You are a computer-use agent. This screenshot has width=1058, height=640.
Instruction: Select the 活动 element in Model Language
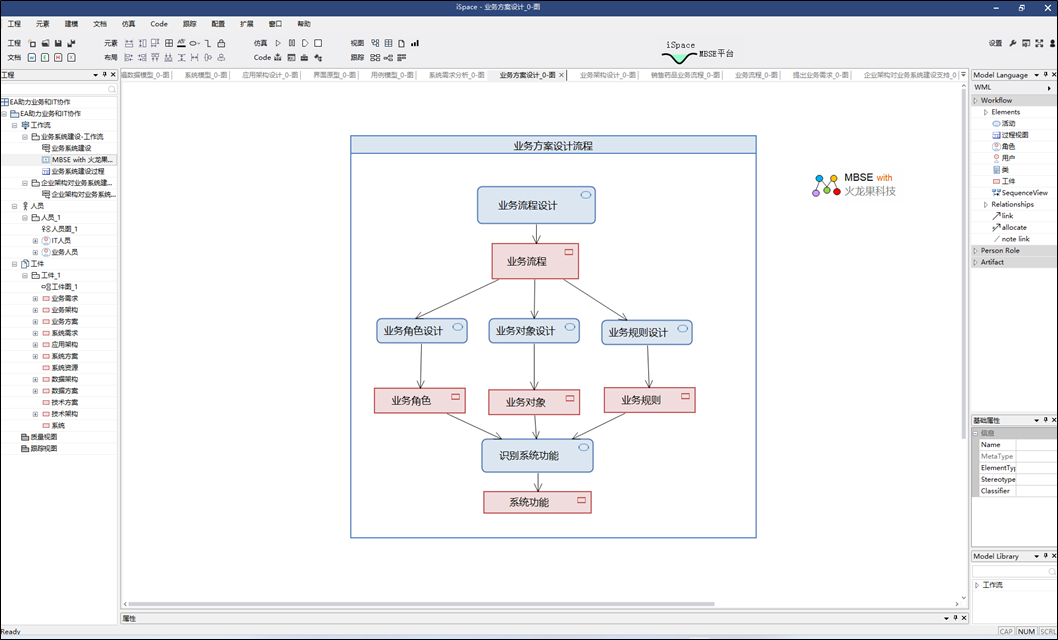(1008, 123)
